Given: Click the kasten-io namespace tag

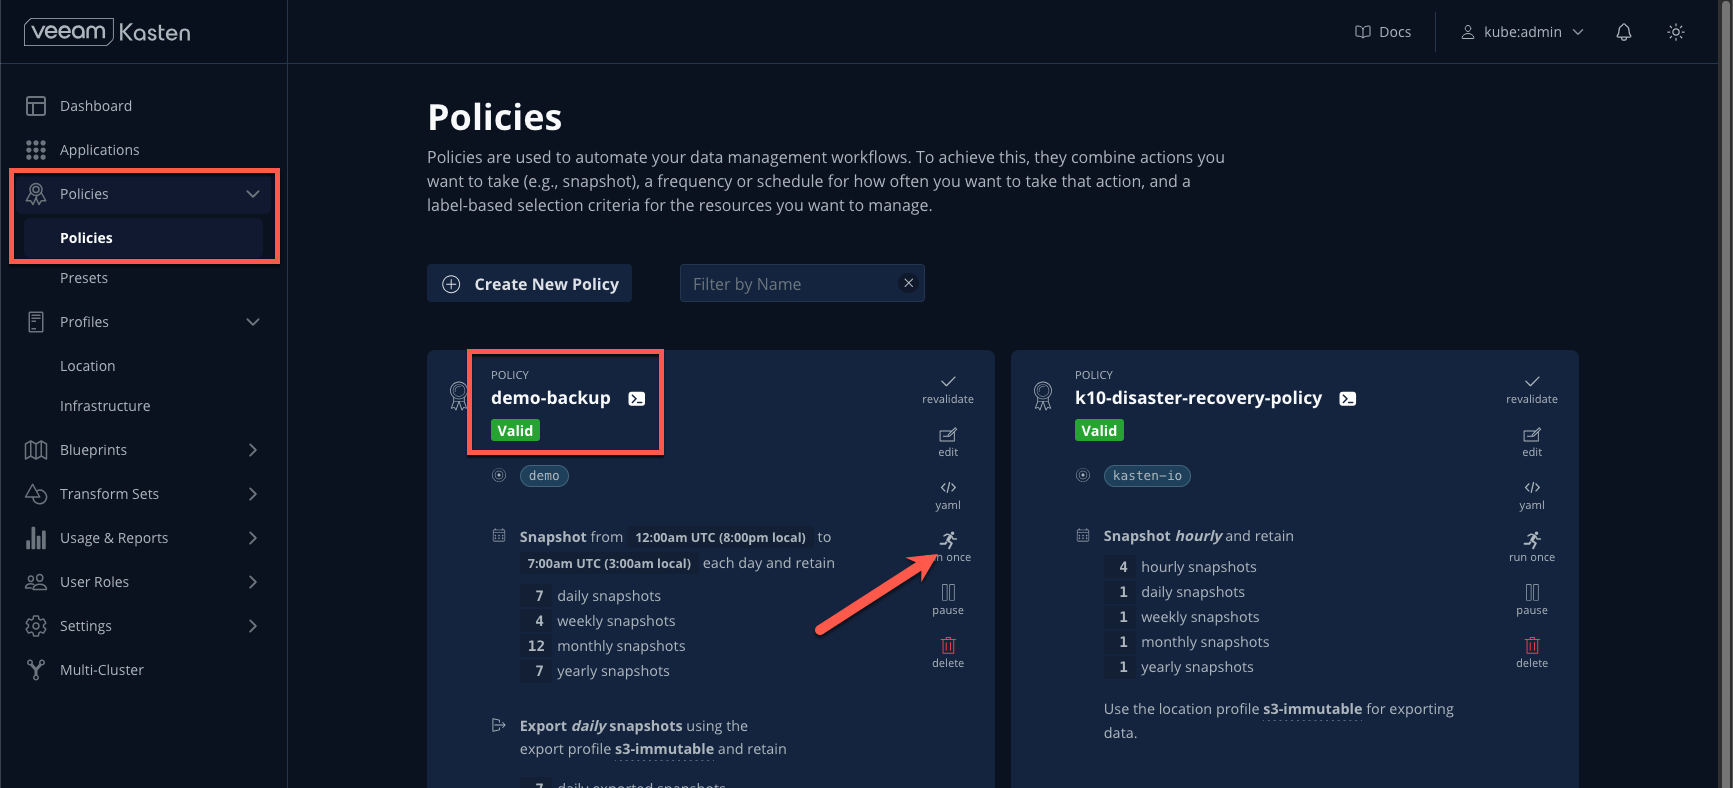Looking at the screenshot, I should tap(1147, 476).
